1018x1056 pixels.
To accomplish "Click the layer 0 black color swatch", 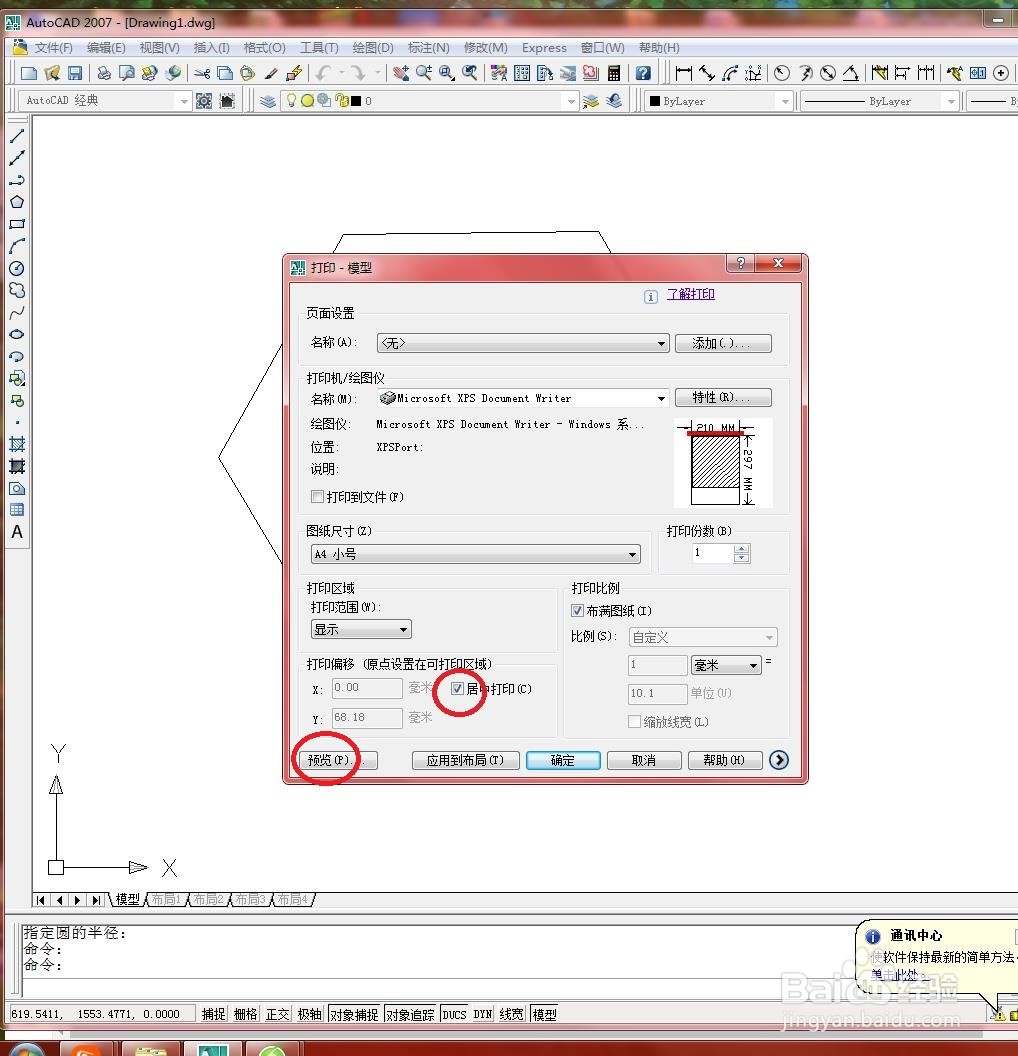I will [356, 101].
